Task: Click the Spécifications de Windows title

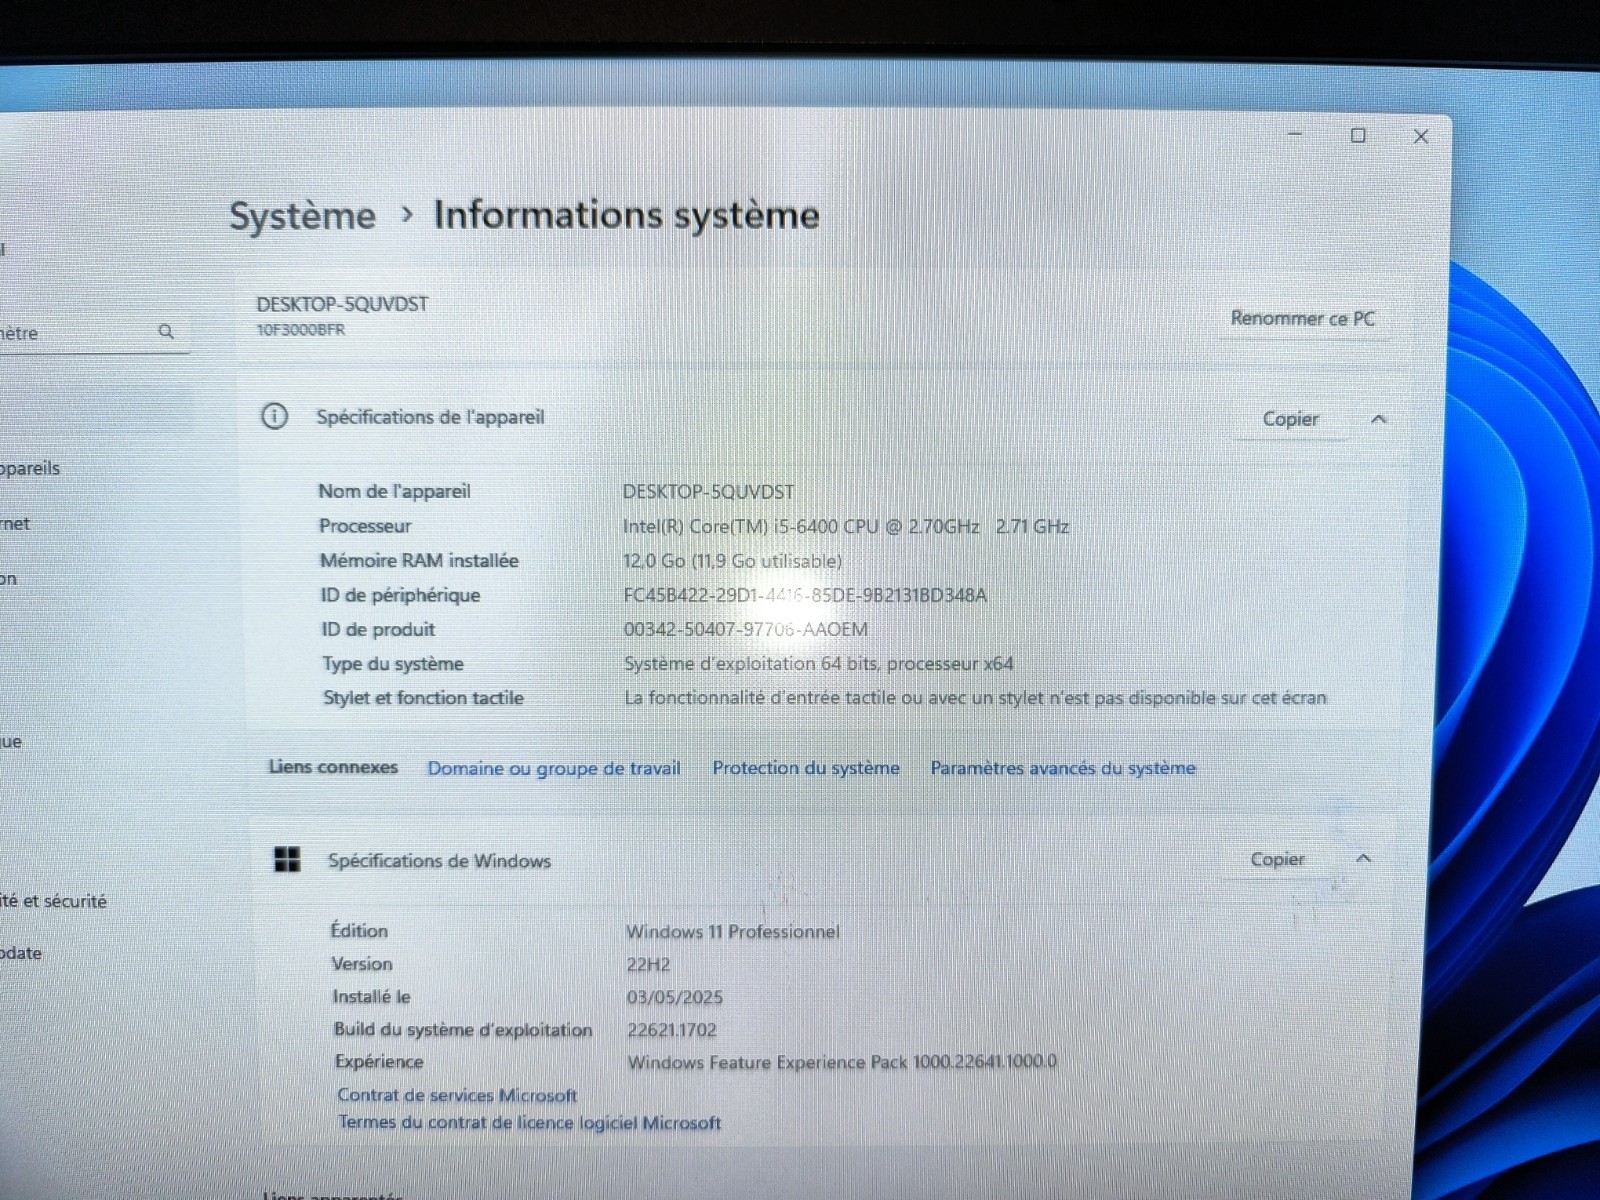Action: [x=439, y=860]
